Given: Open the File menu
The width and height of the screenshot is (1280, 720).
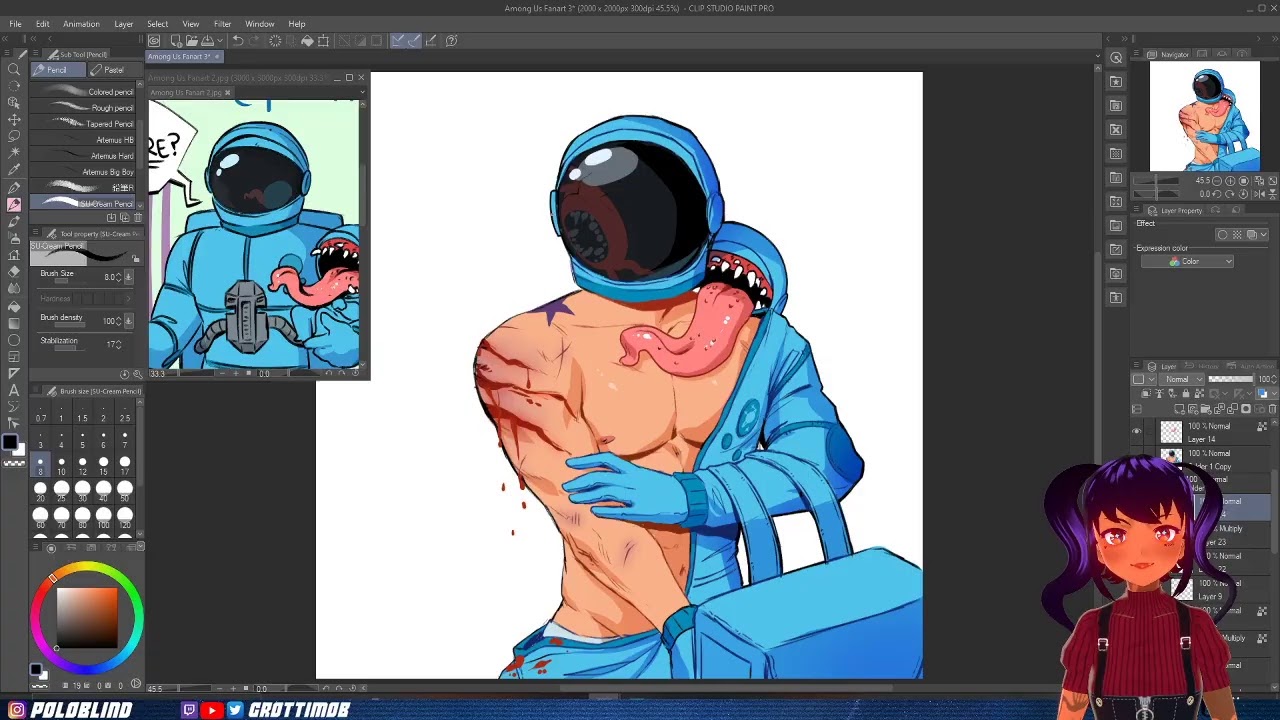Looking at the screenshot, I should tap(16, 24).
